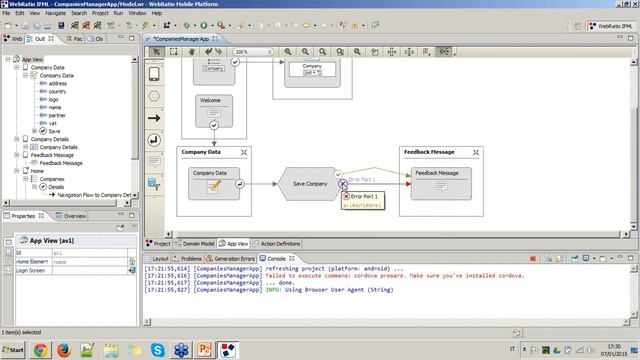The width and height of the screenshot is (640, 360).
Task: Open Skype from the taskbar
Action: tap(158, 350)
